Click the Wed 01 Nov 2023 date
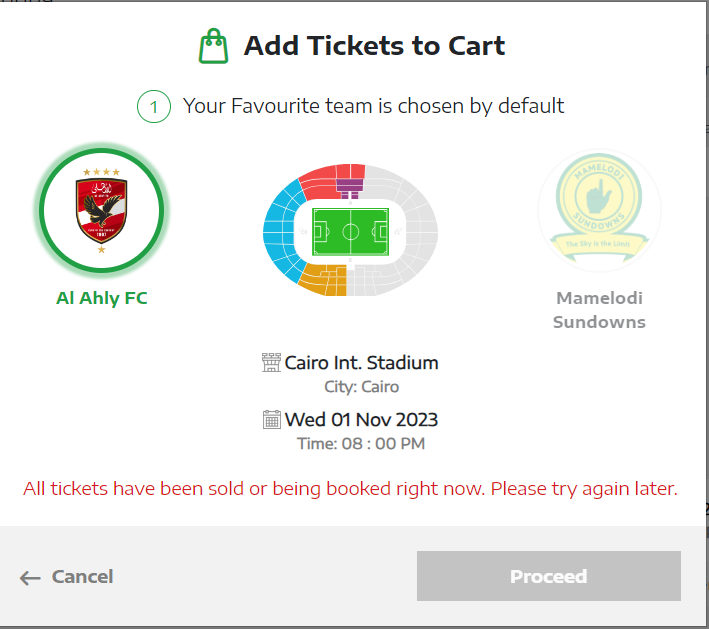This screenshot has width=709, height=629. pos(361,420)
